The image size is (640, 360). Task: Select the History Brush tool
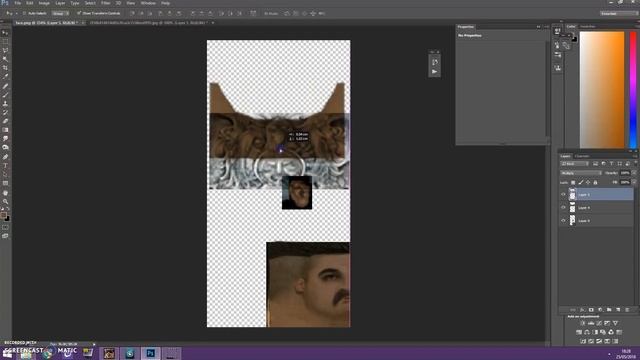[5, 112]
